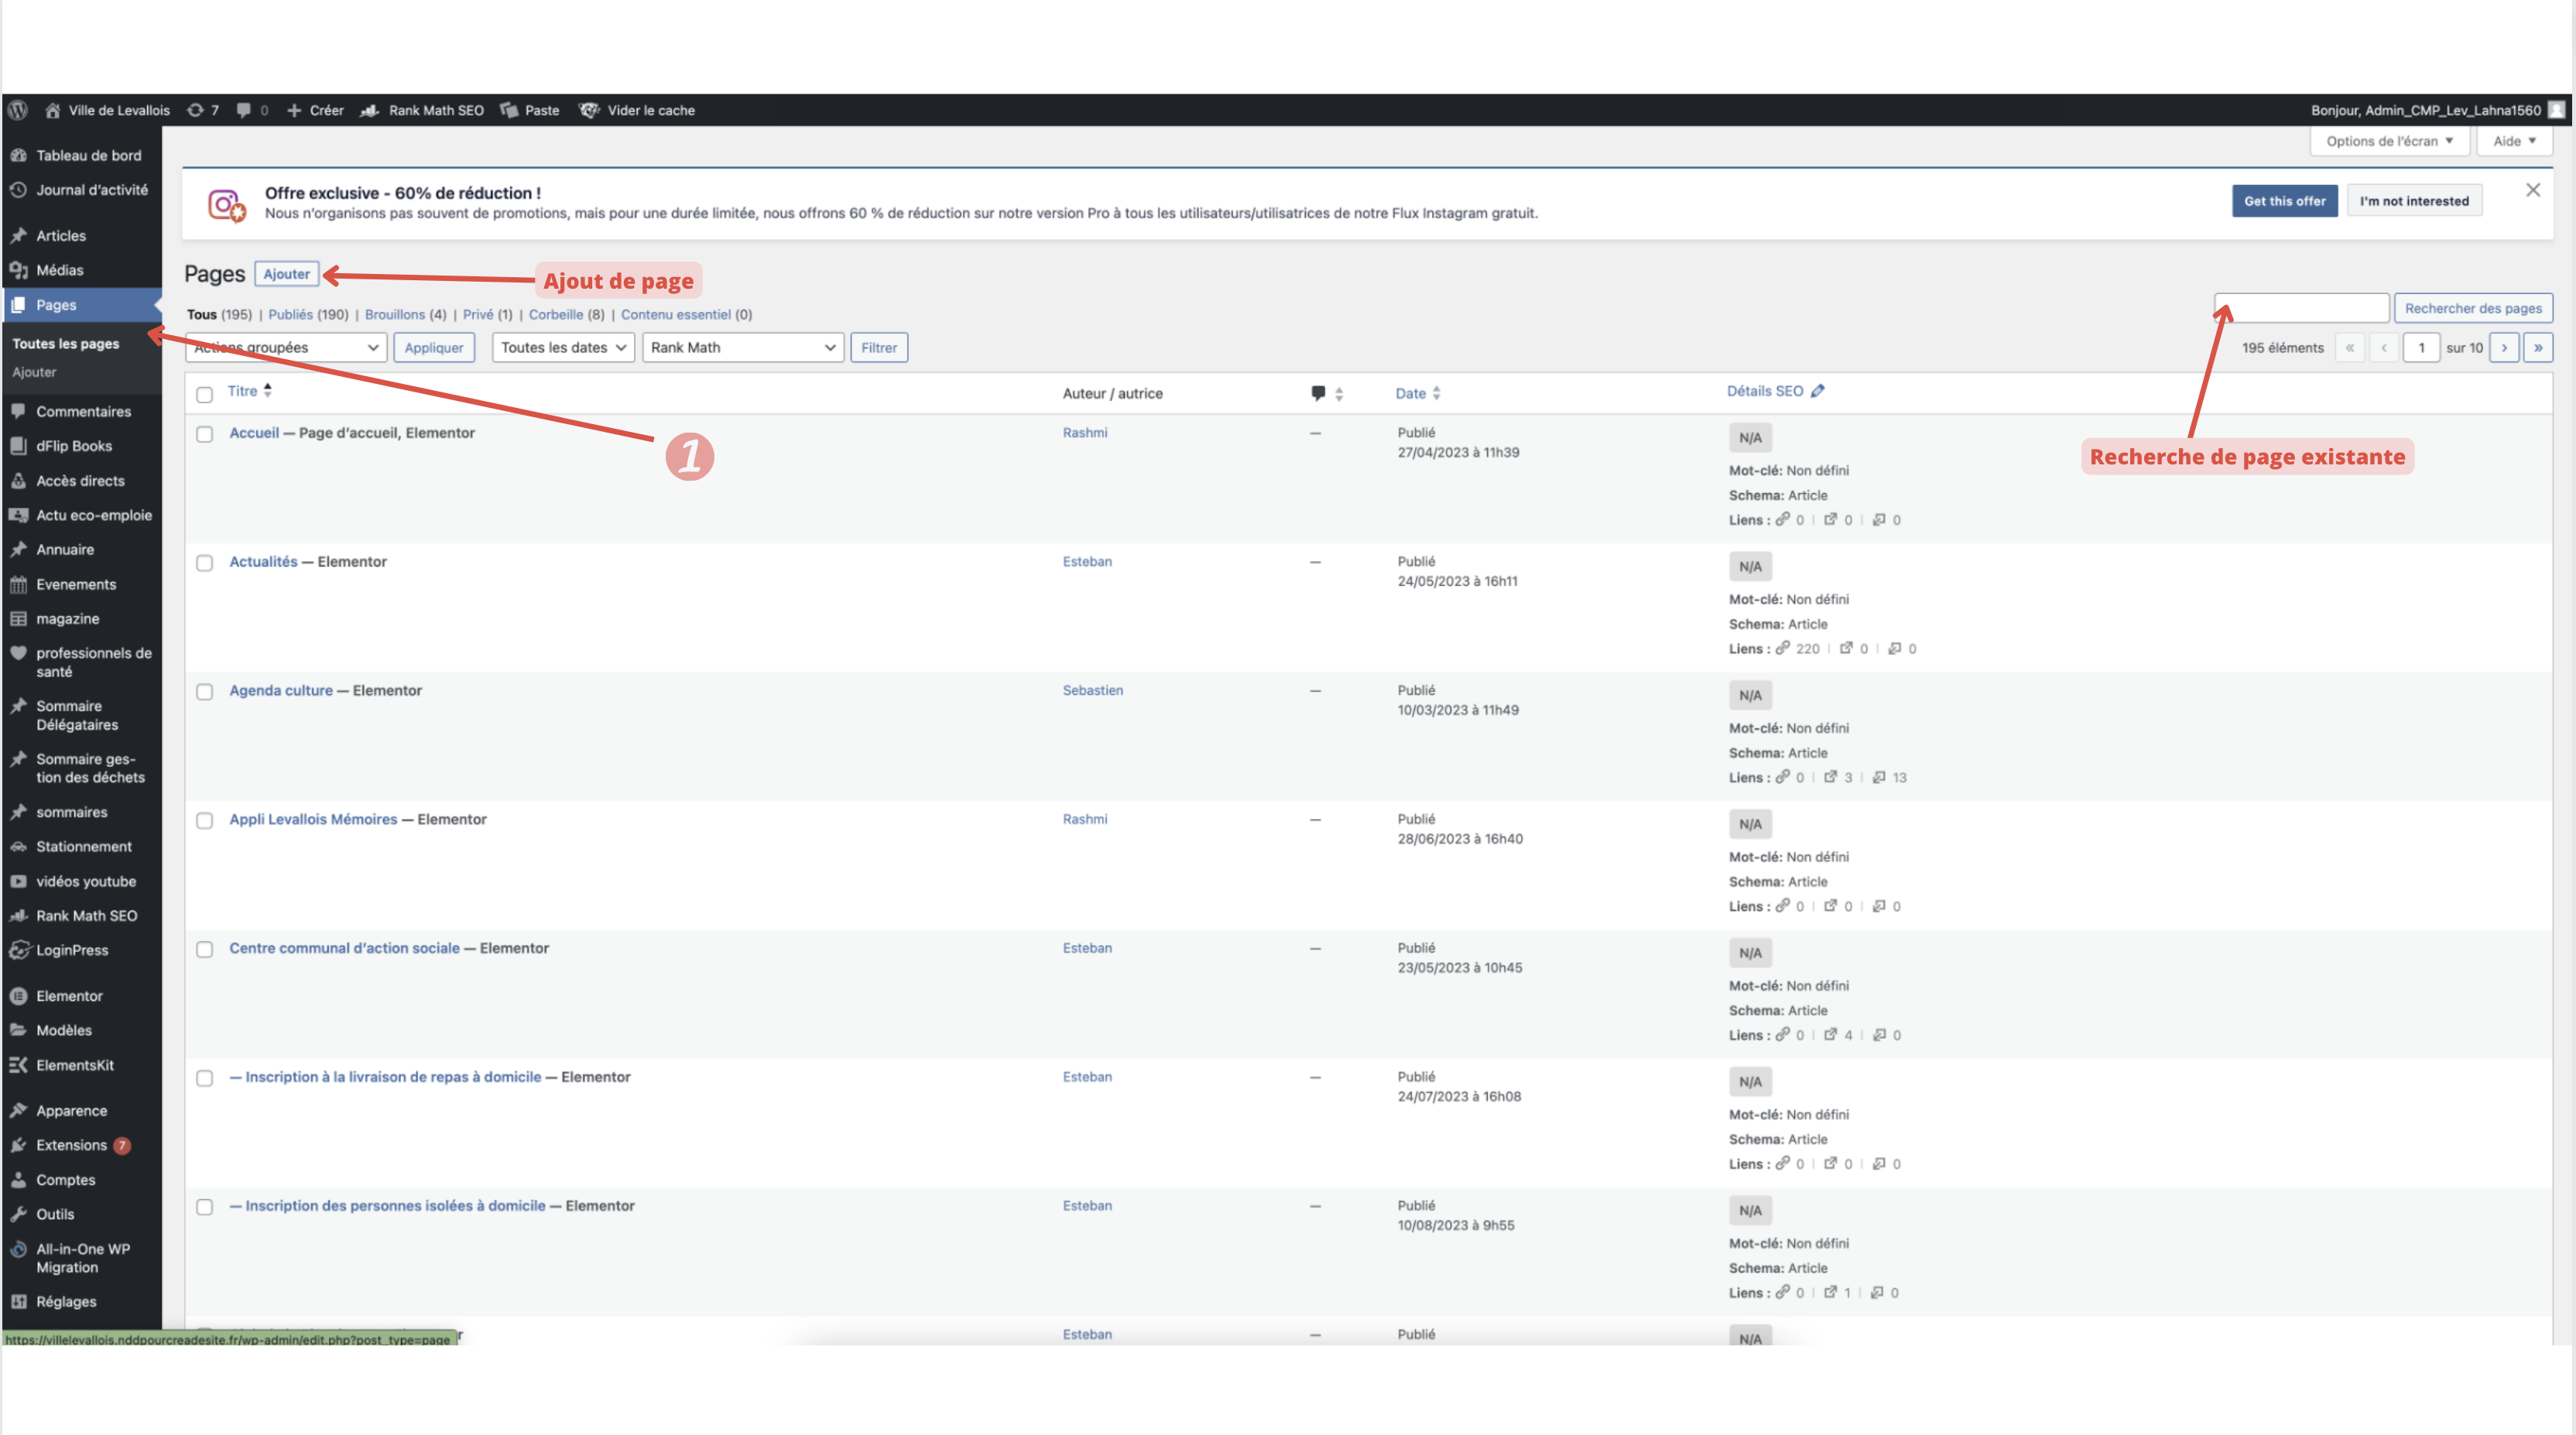The height and width of the screenshot is (1435, 2576).
Task: Filter list by Brouillons tab
Action: tap(394, 314)
